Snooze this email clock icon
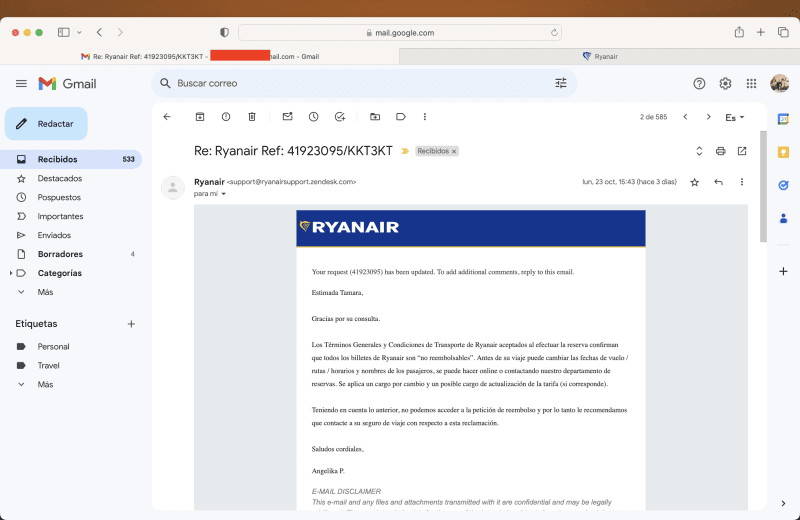Screen dimensions: 800x520 pyautogui.click(x=314, y=117)
